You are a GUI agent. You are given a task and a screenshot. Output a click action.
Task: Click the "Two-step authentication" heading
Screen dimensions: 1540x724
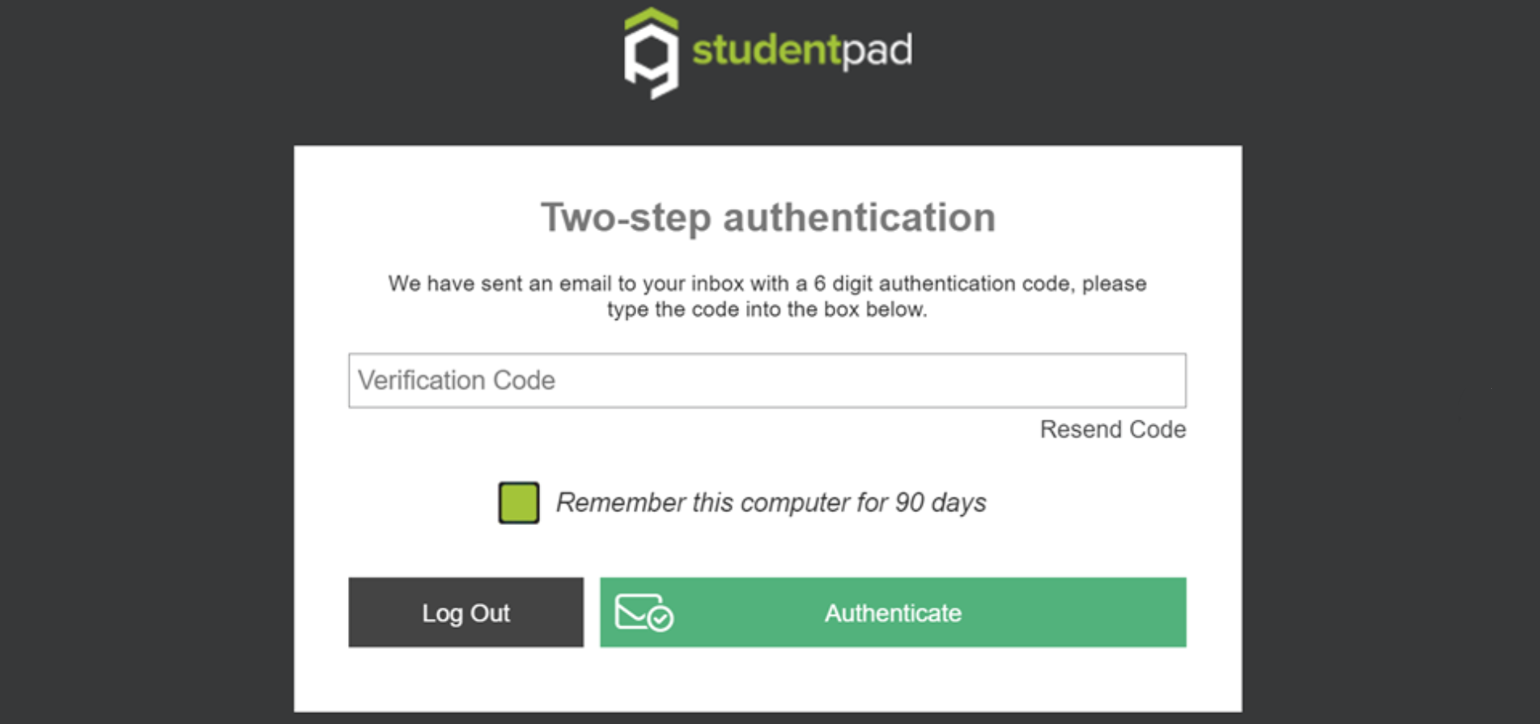point(767,218)
